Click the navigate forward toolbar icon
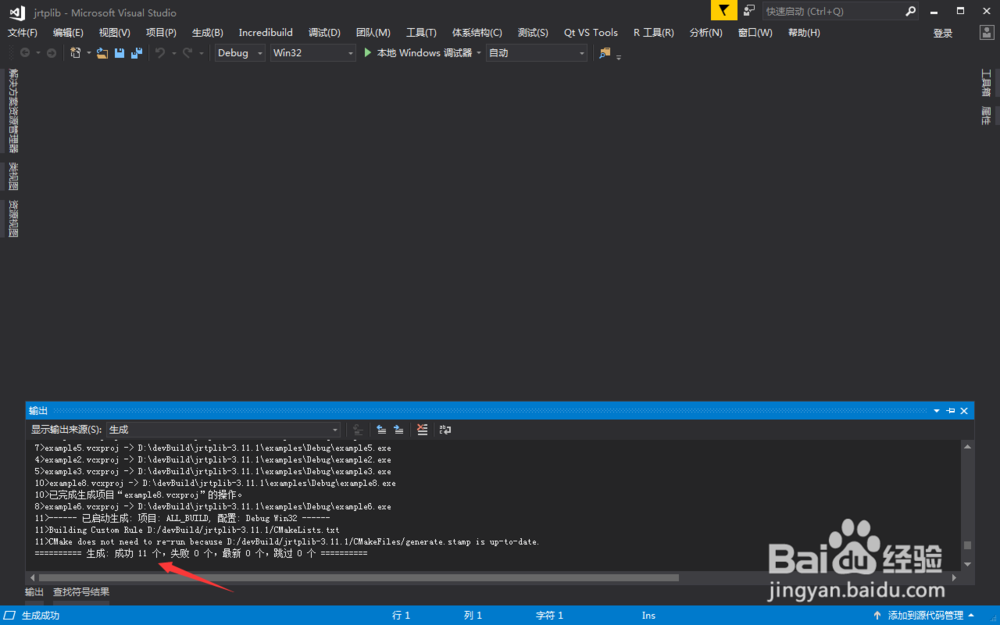 pos(51,53)
